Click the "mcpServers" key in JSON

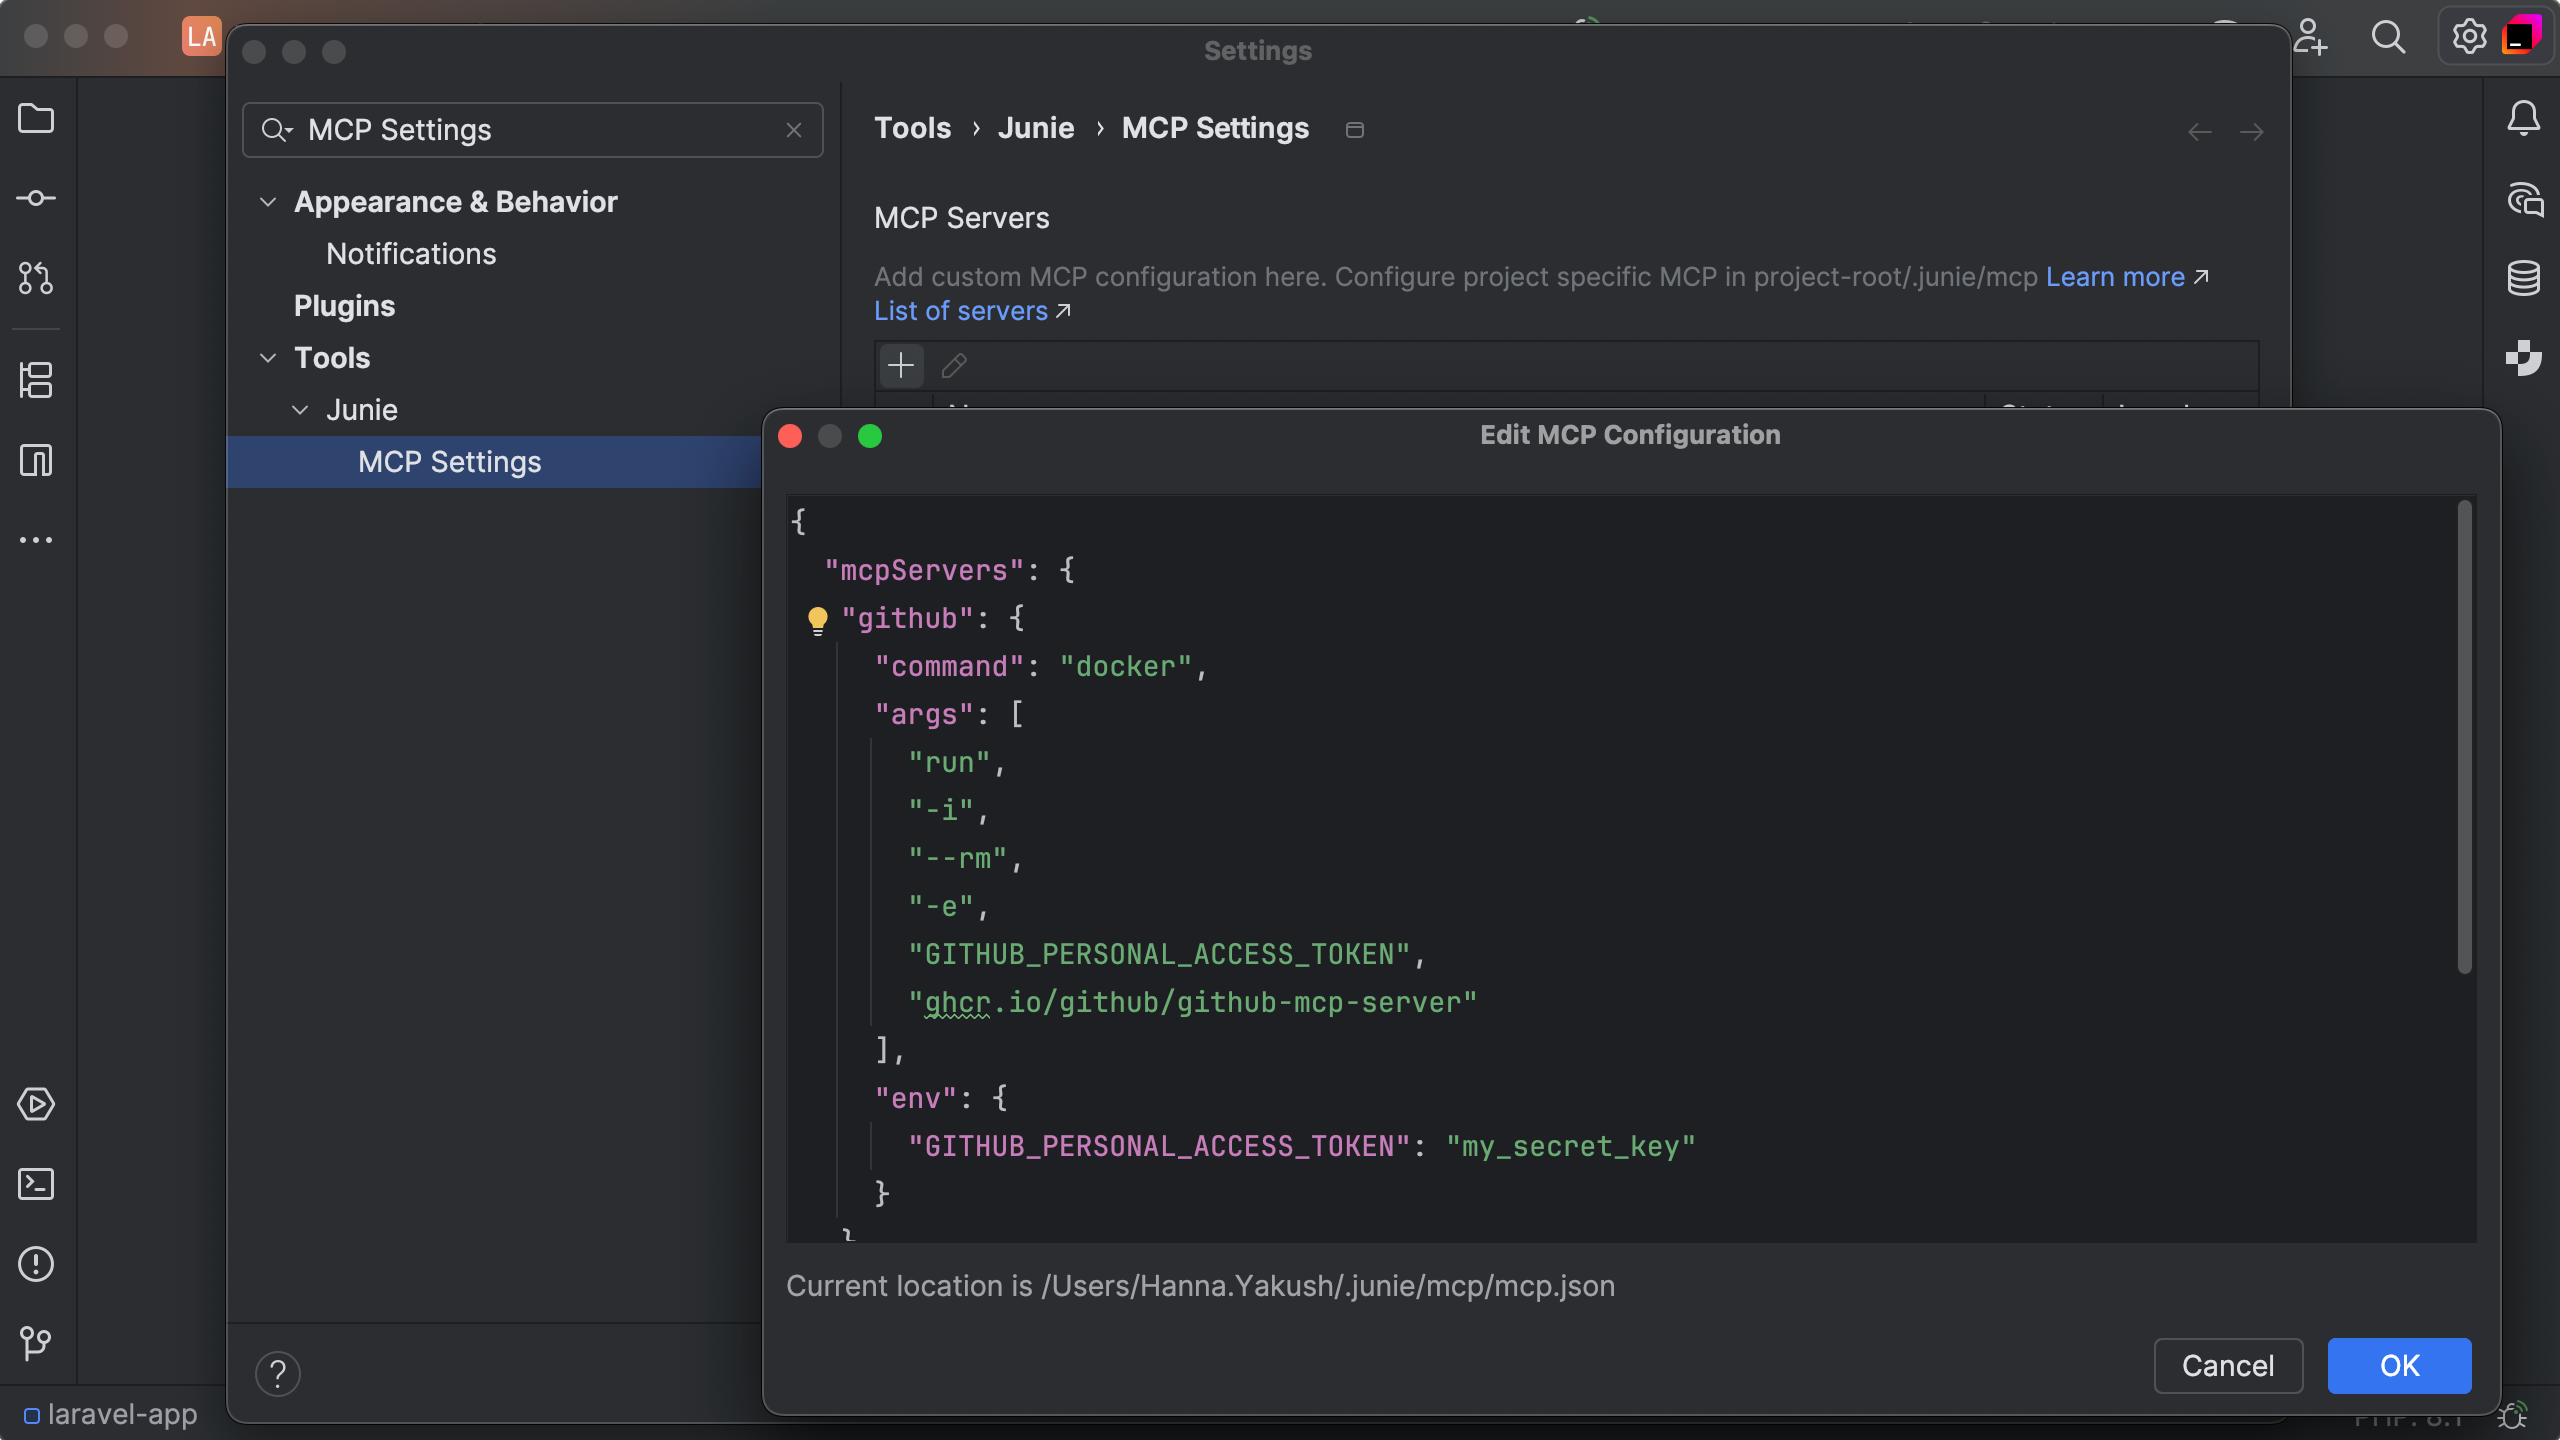pos(924,570)
